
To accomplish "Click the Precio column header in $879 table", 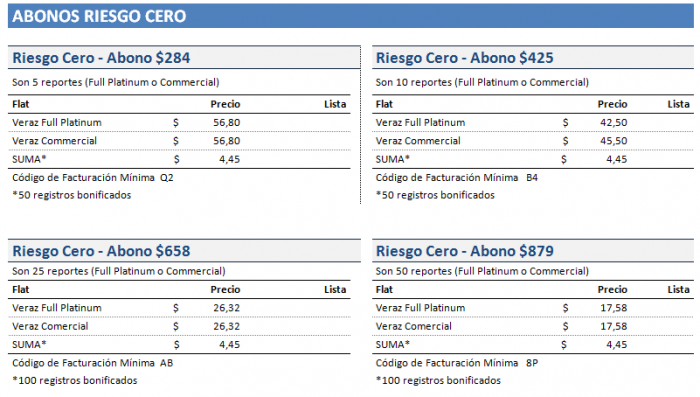I will tap(612, 289).
